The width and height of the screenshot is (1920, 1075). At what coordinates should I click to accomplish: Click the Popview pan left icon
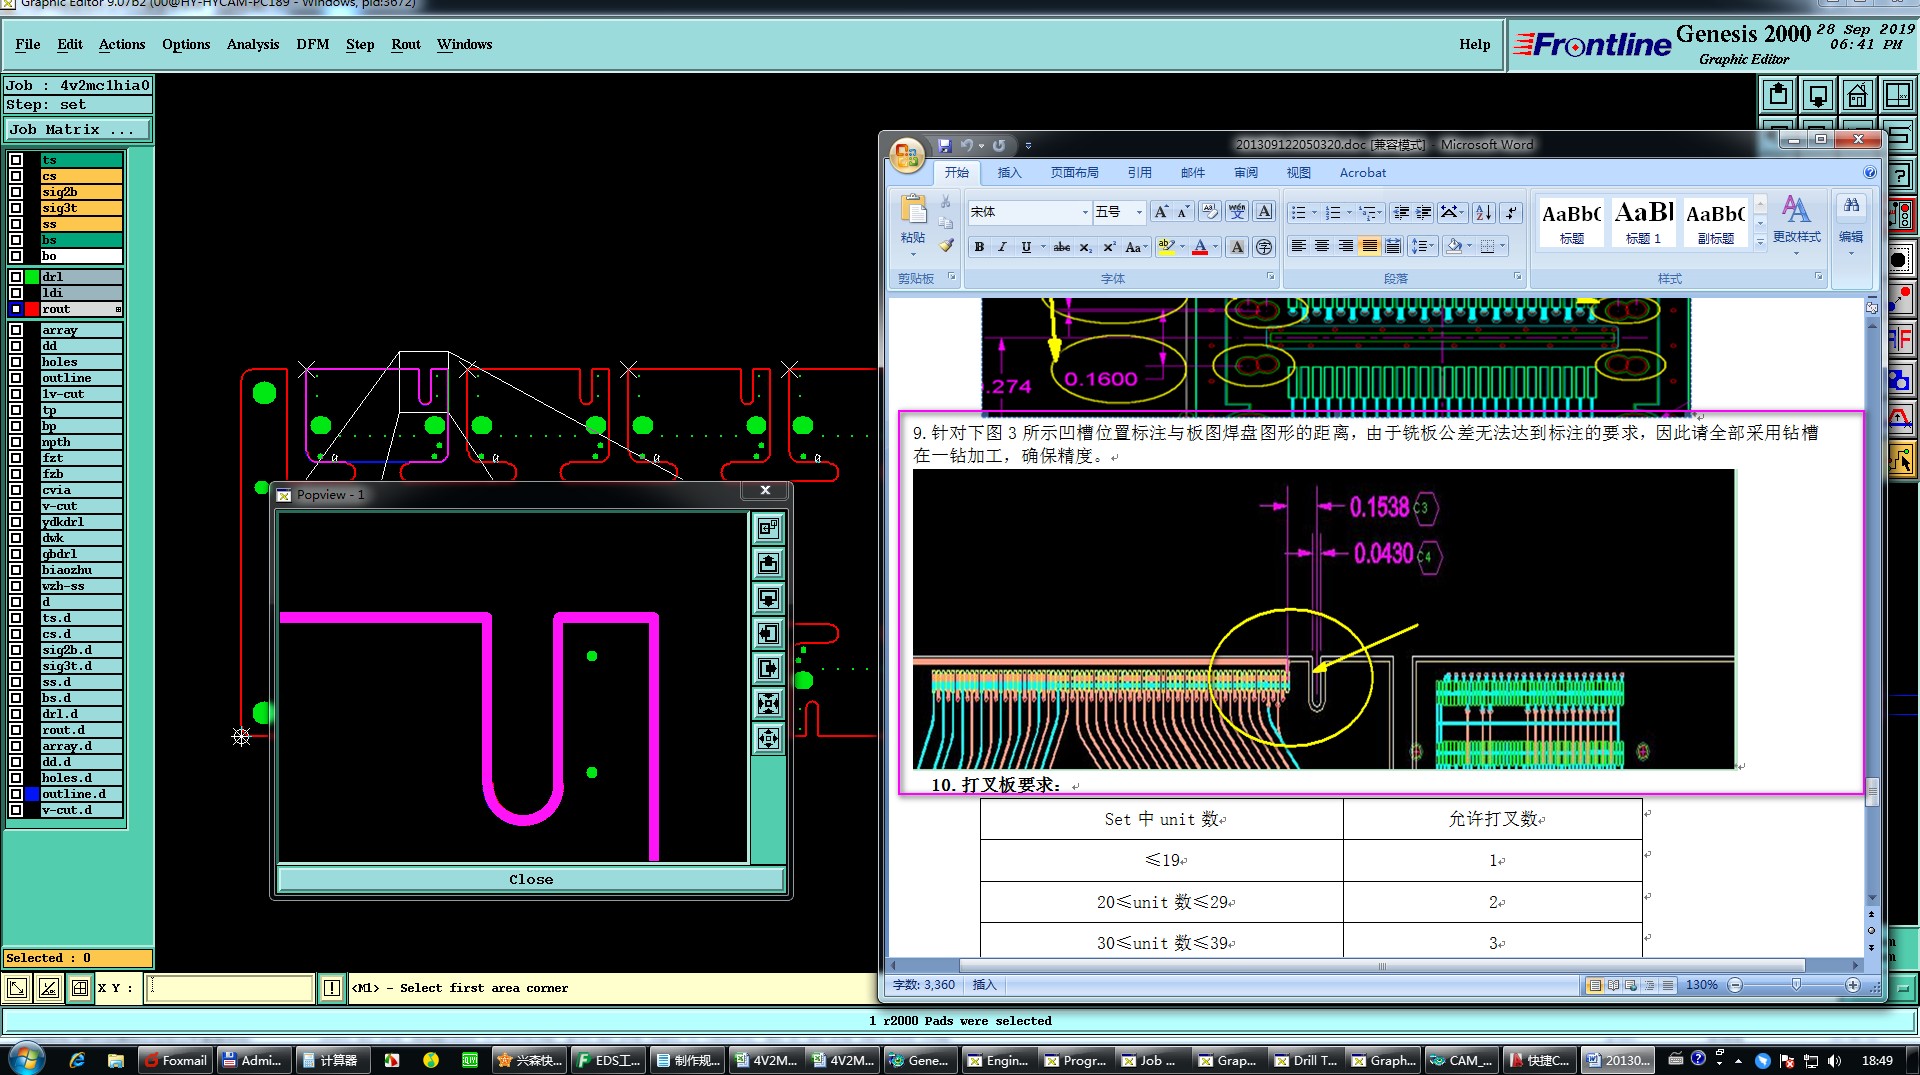click(x=768, y=634)
